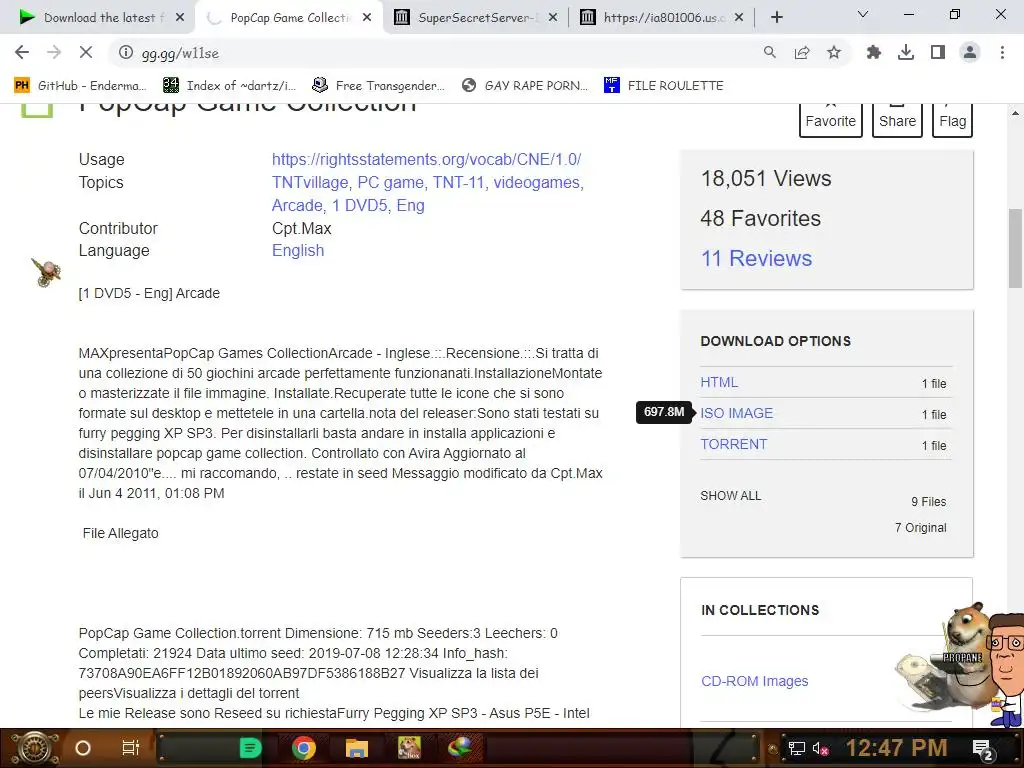1024x768 pixels.
Task: Open File Explorer from the taskbar
Action: 357,748
